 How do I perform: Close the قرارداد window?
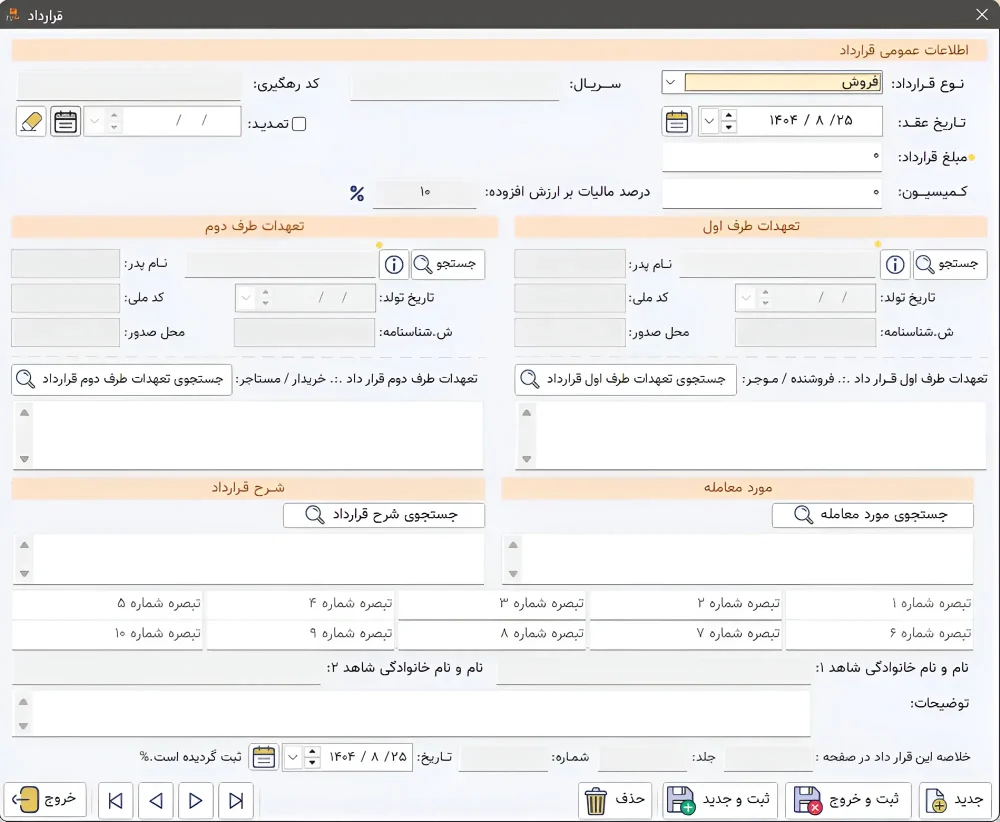click(982, 14)
